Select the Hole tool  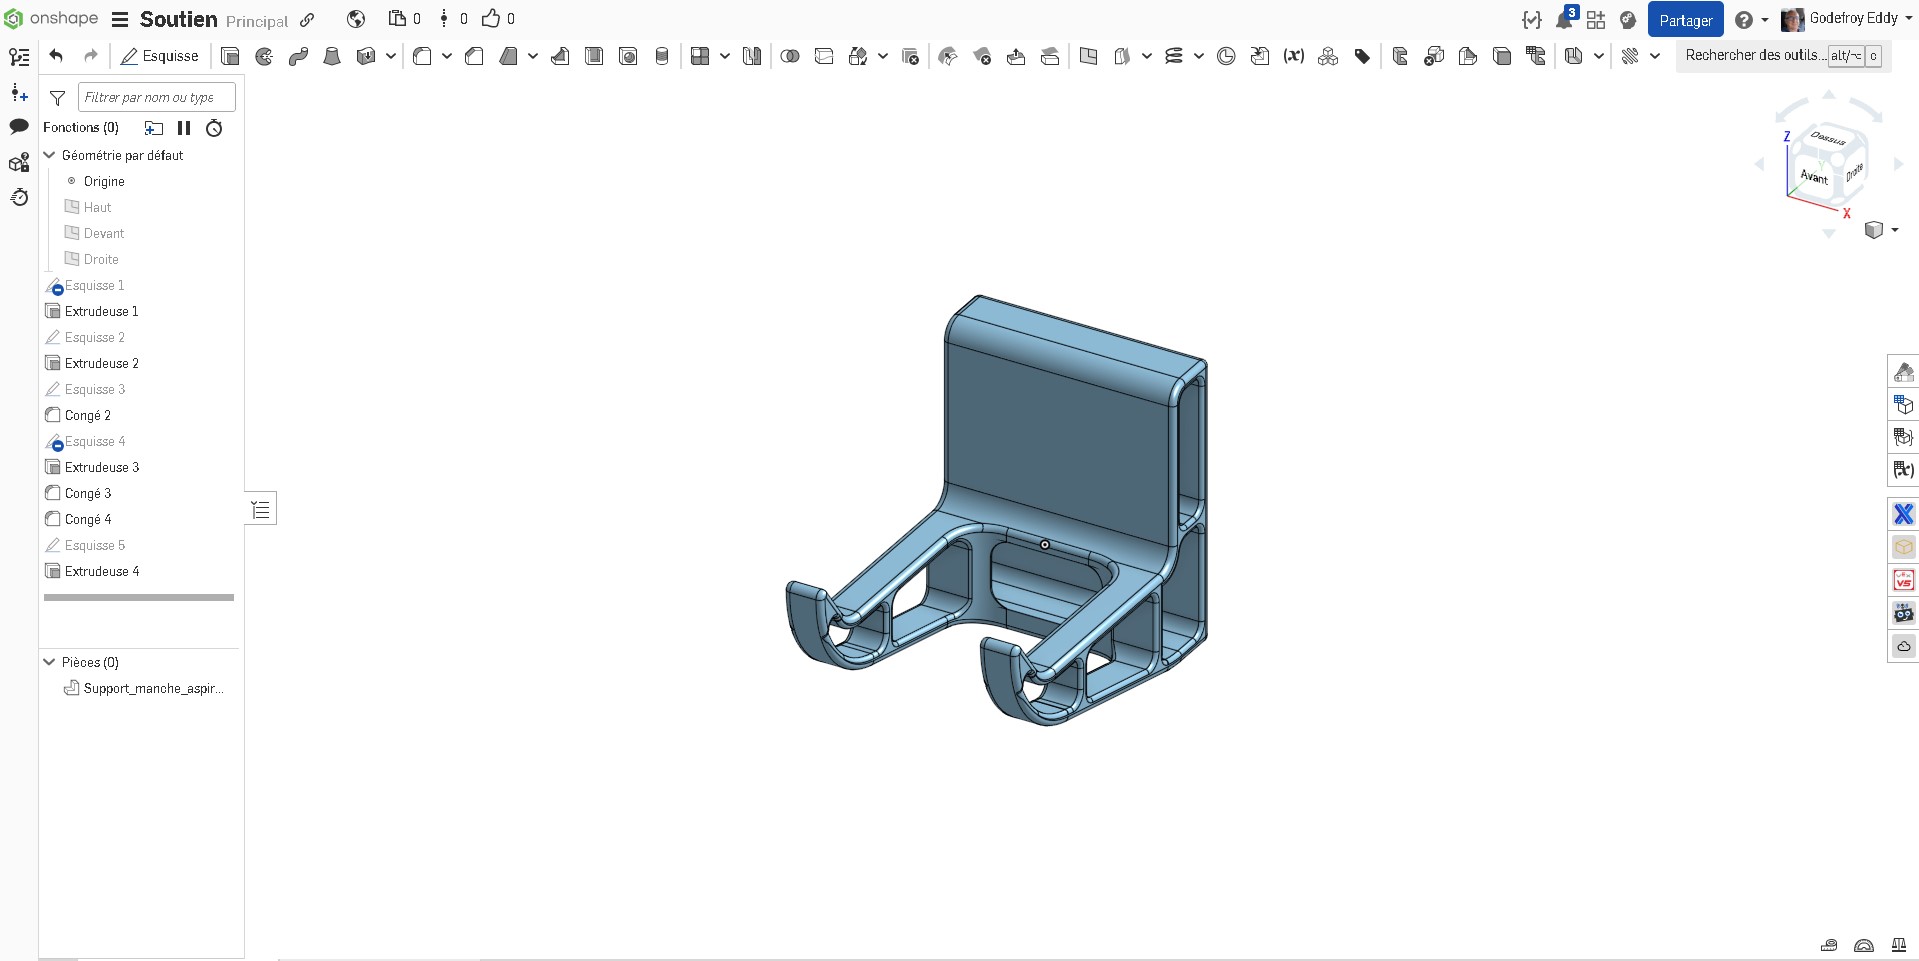pyautogui.click(x=628, y=56)
